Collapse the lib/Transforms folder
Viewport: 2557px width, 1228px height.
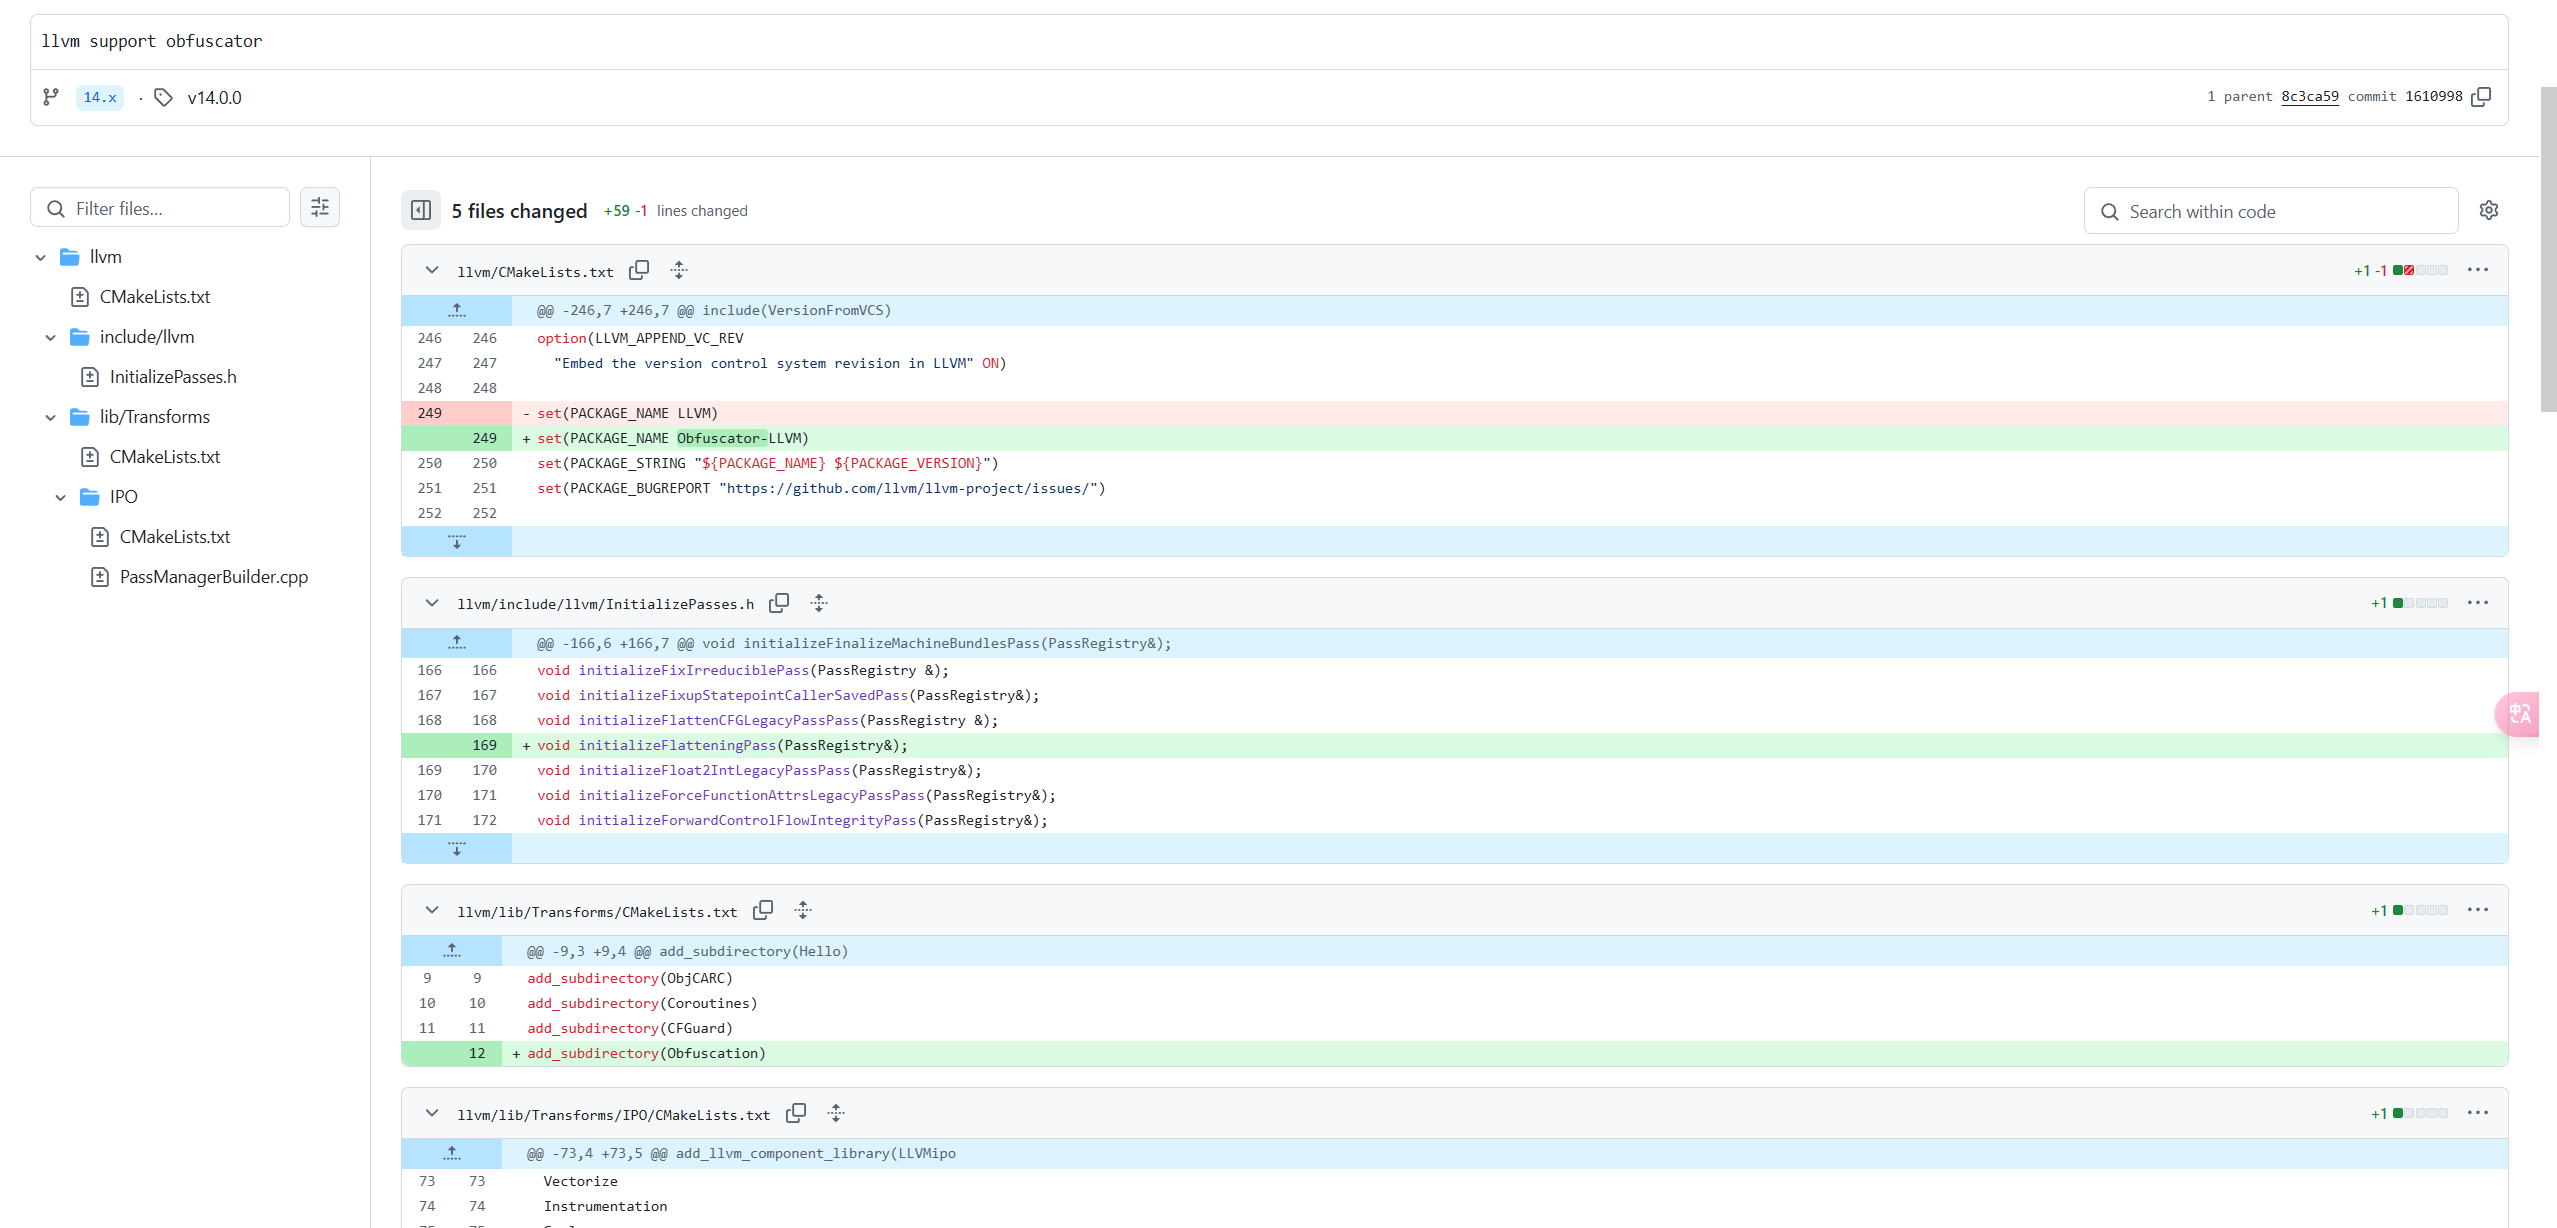51,417
